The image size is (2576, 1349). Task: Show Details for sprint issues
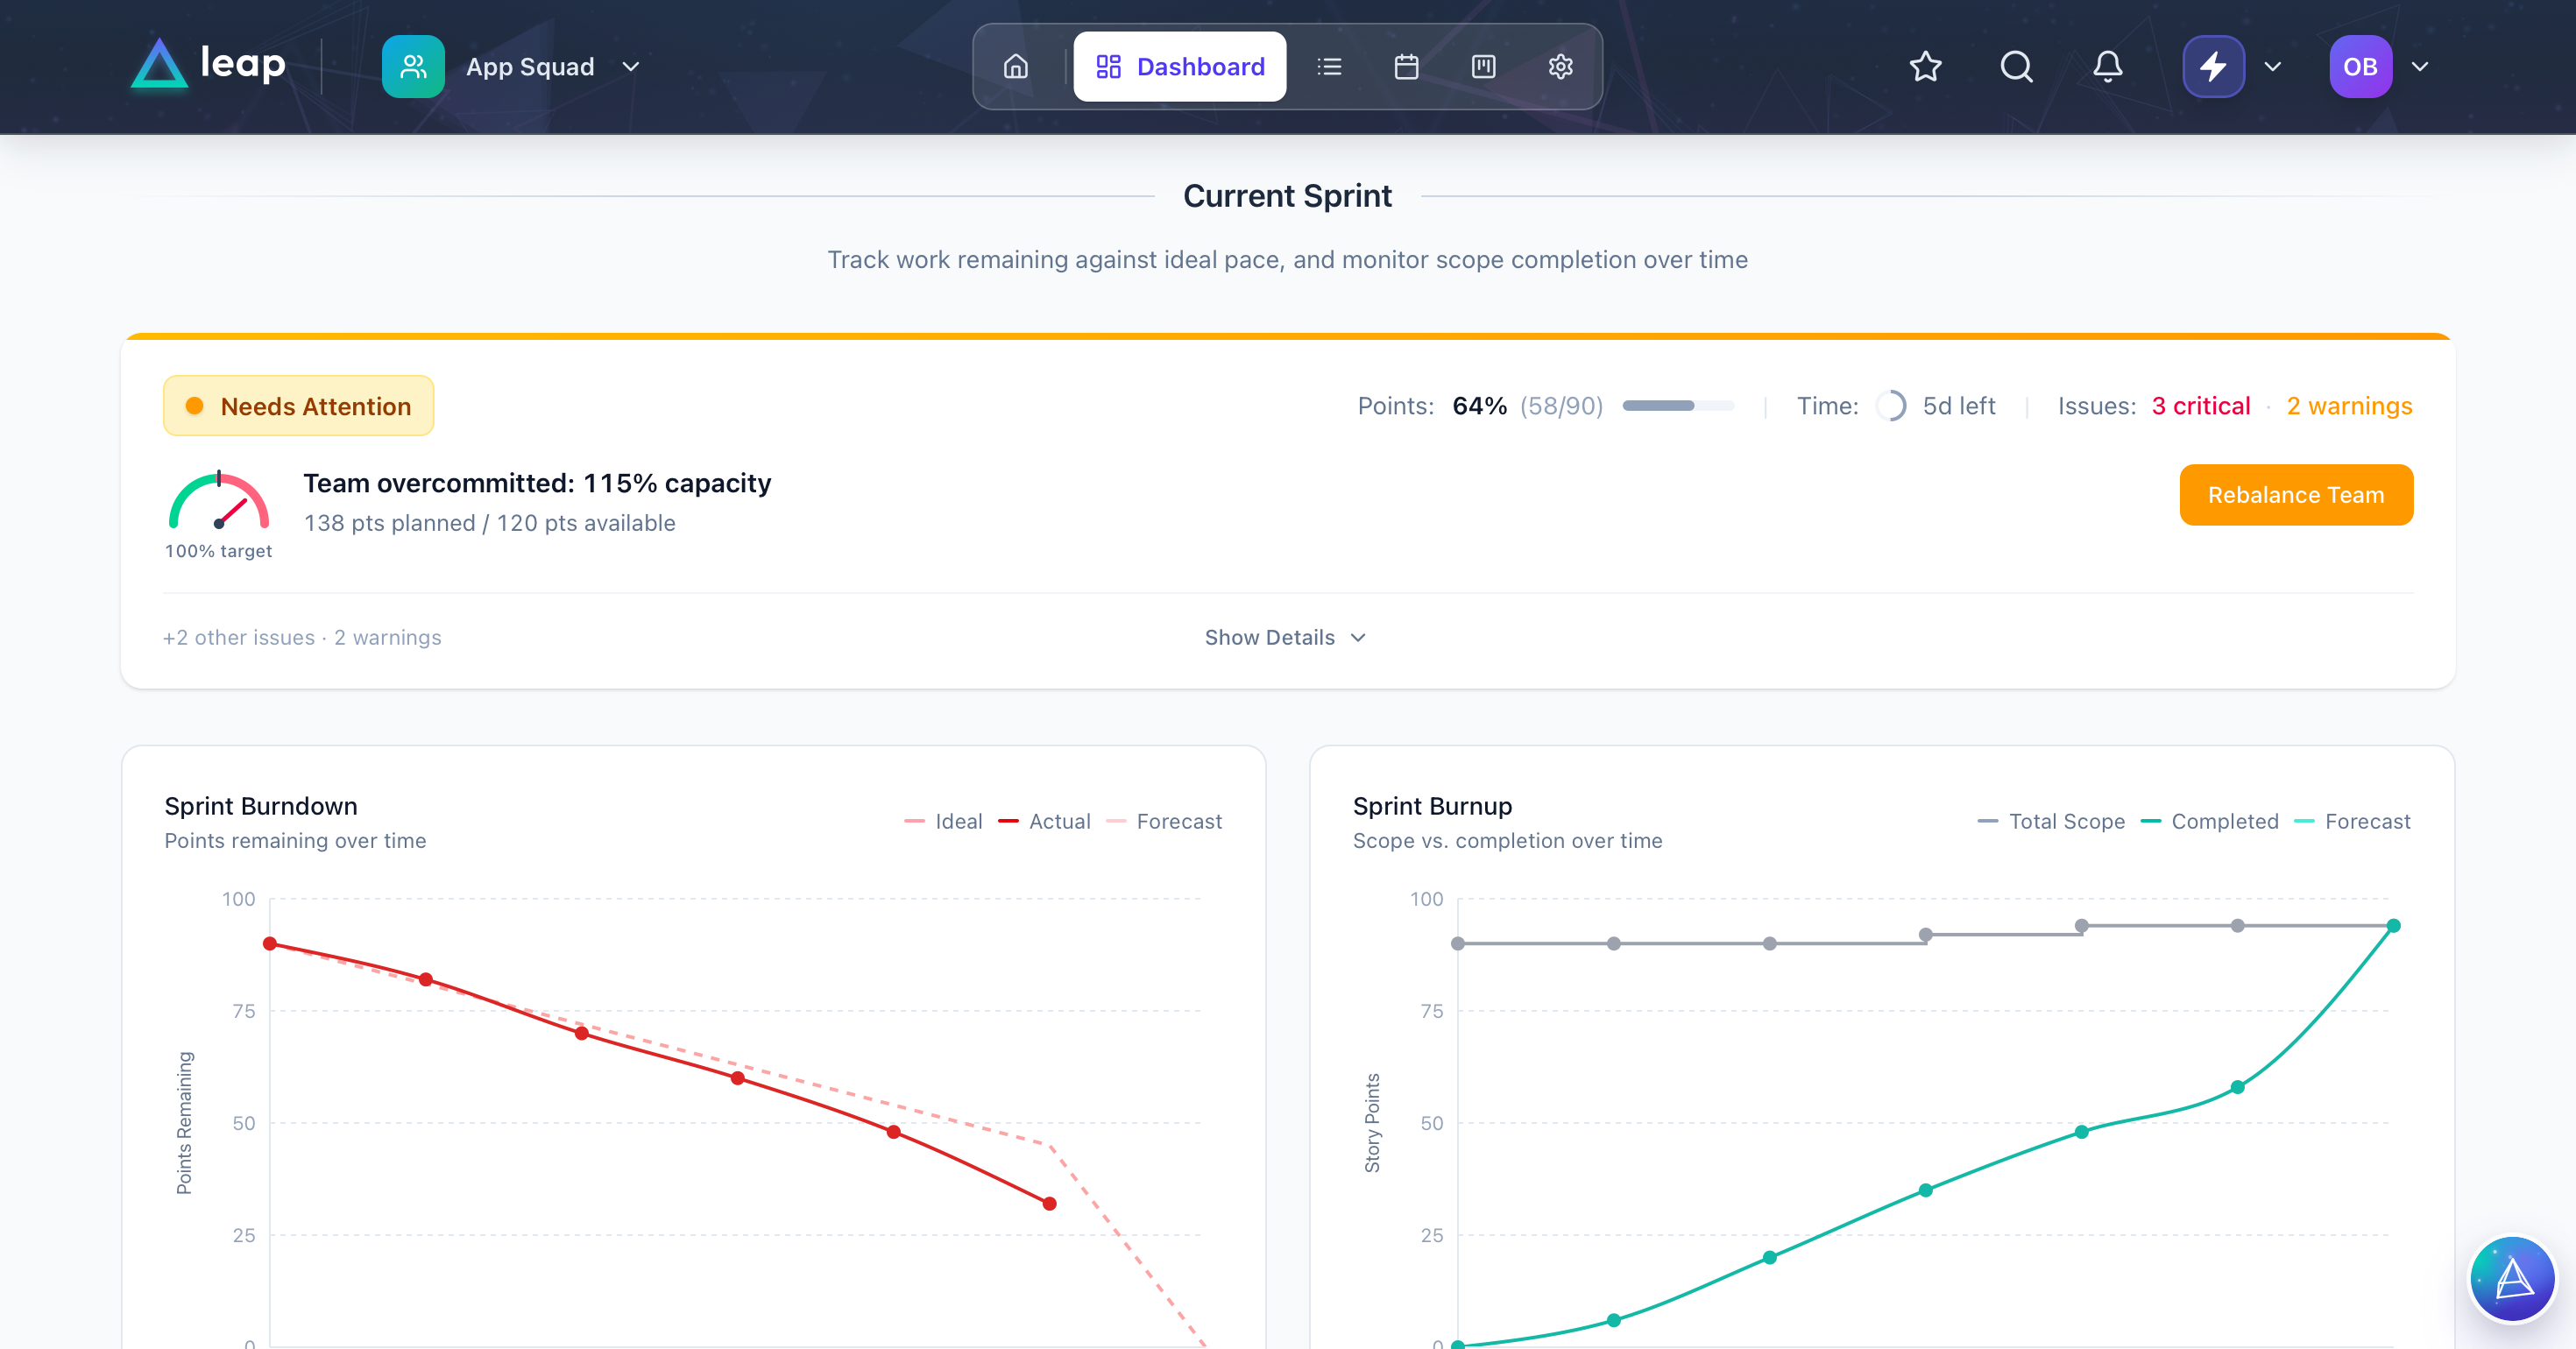tap(1286, 637)
